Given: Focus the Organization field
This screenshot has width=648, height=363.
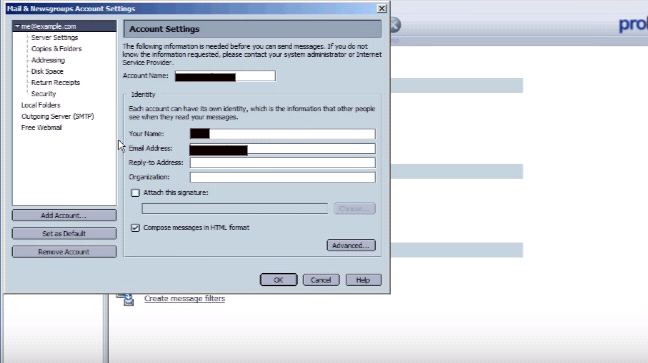Looking at the screenshot, I should [x=283, y=177].
